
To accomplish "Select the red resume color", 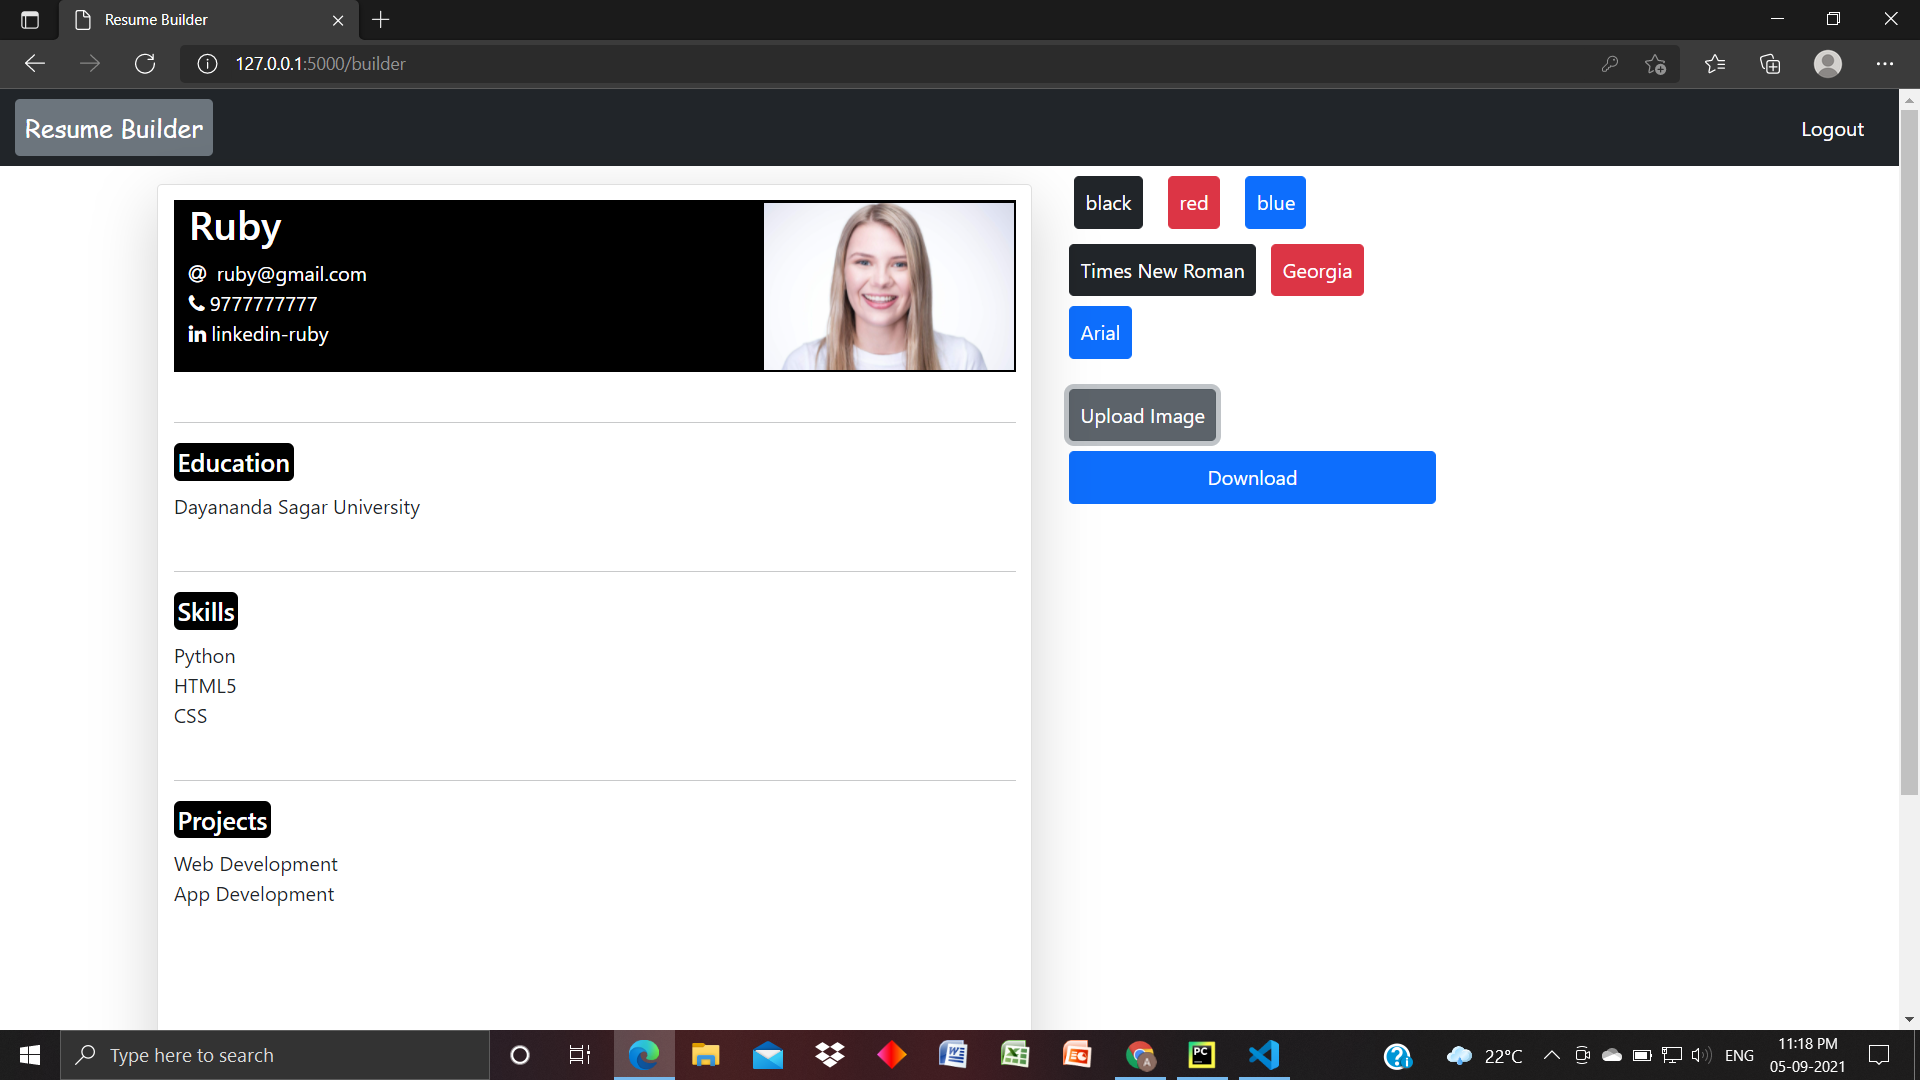I will [x=1193, y=202].
